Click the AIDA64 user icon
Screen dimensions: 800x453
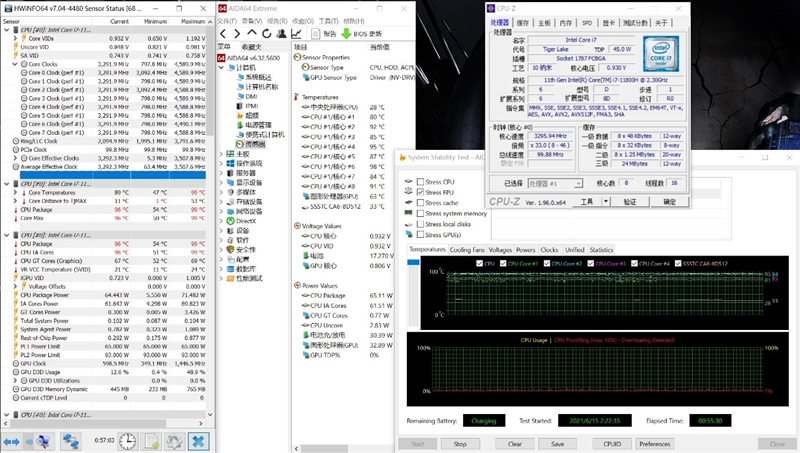point(281,34)
